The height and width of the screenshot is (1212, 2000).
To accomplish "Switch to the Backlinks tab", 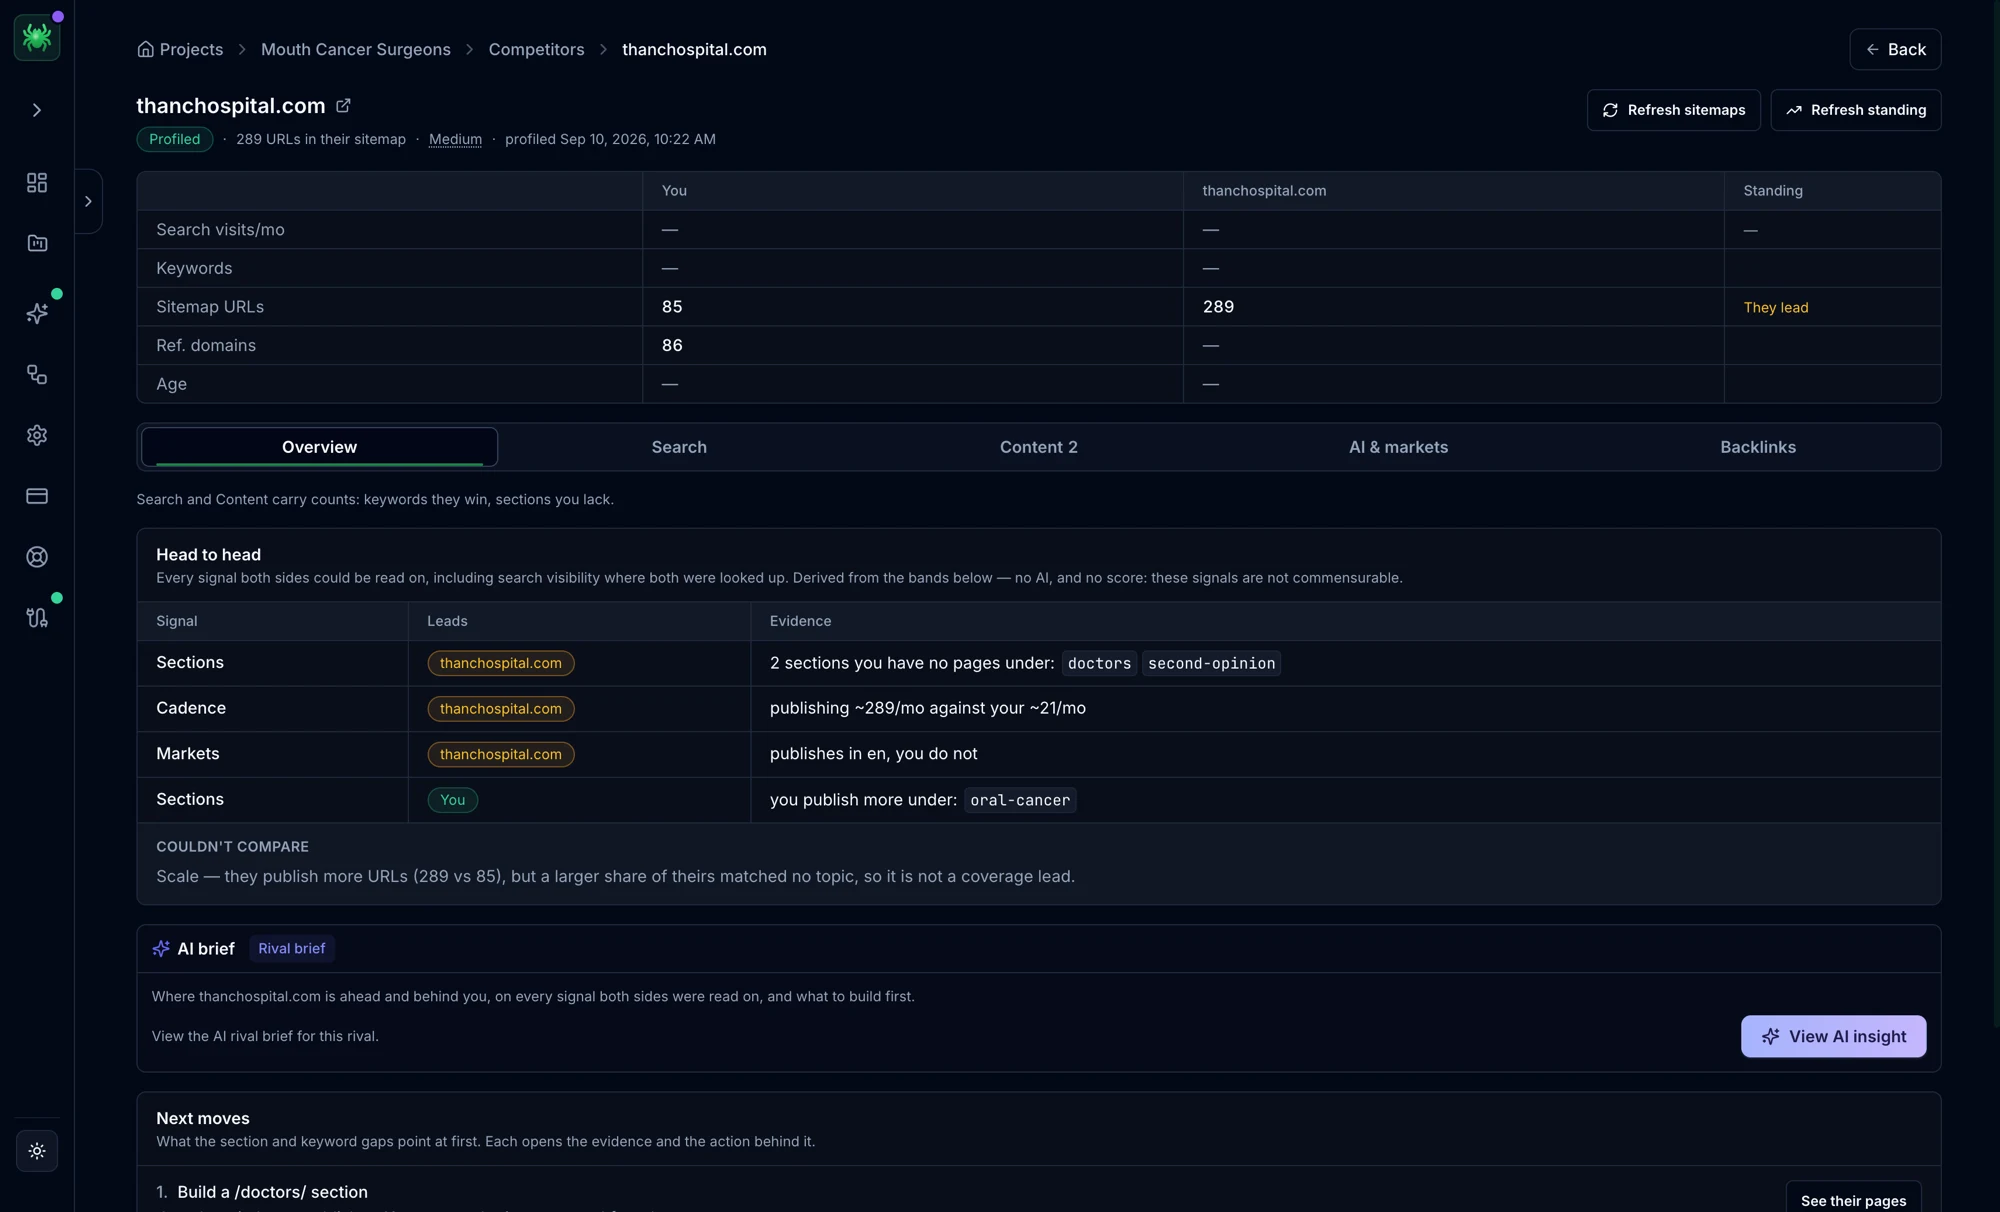I will 1758,447.
